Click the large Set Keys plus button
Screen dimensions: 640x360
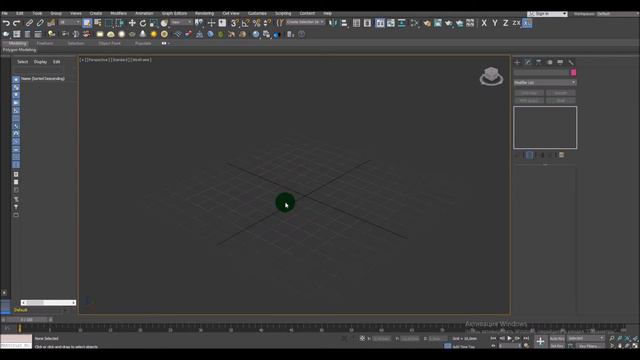[x=540, y=342]
